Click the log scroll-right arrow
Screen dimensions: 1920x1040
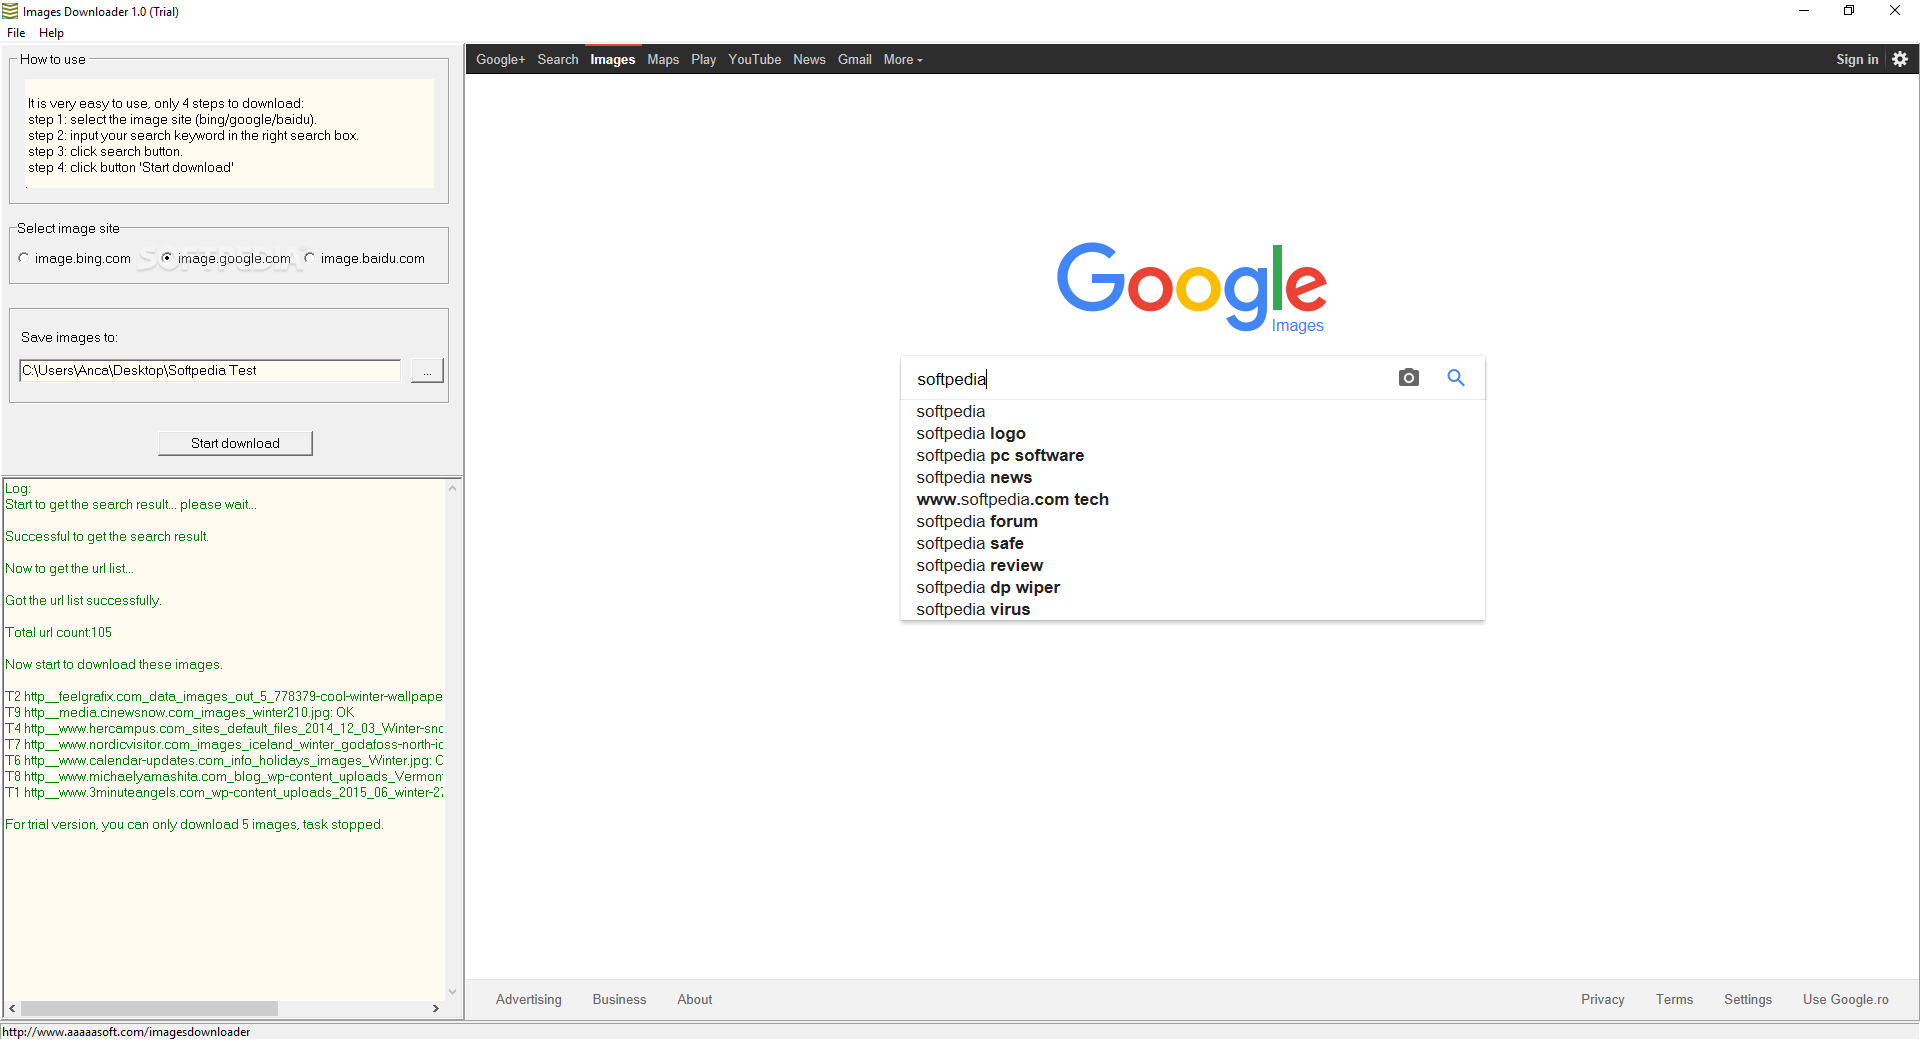[x=436, y=1008]
